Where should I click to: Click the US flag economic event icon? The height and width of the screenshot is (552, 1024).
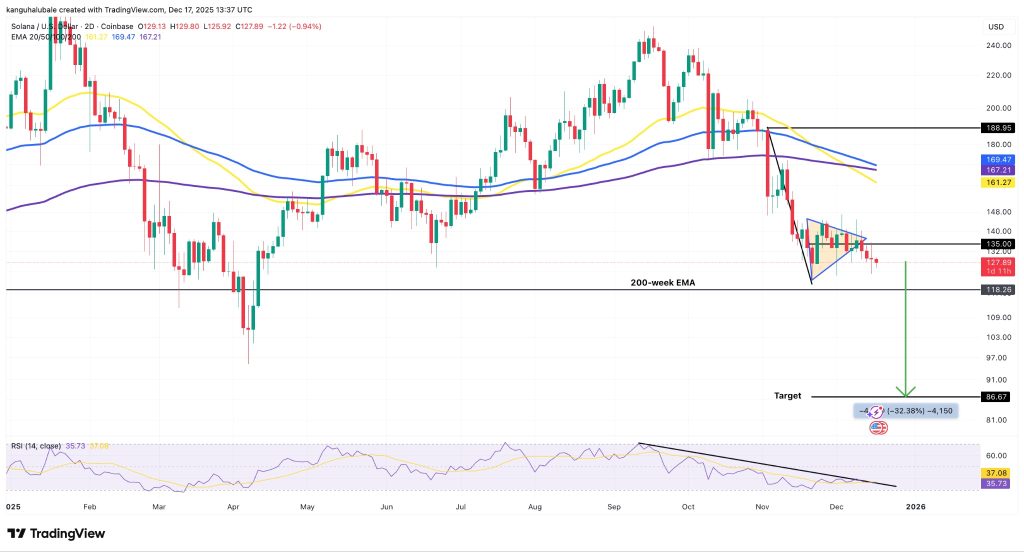click(x=878, y=428)
